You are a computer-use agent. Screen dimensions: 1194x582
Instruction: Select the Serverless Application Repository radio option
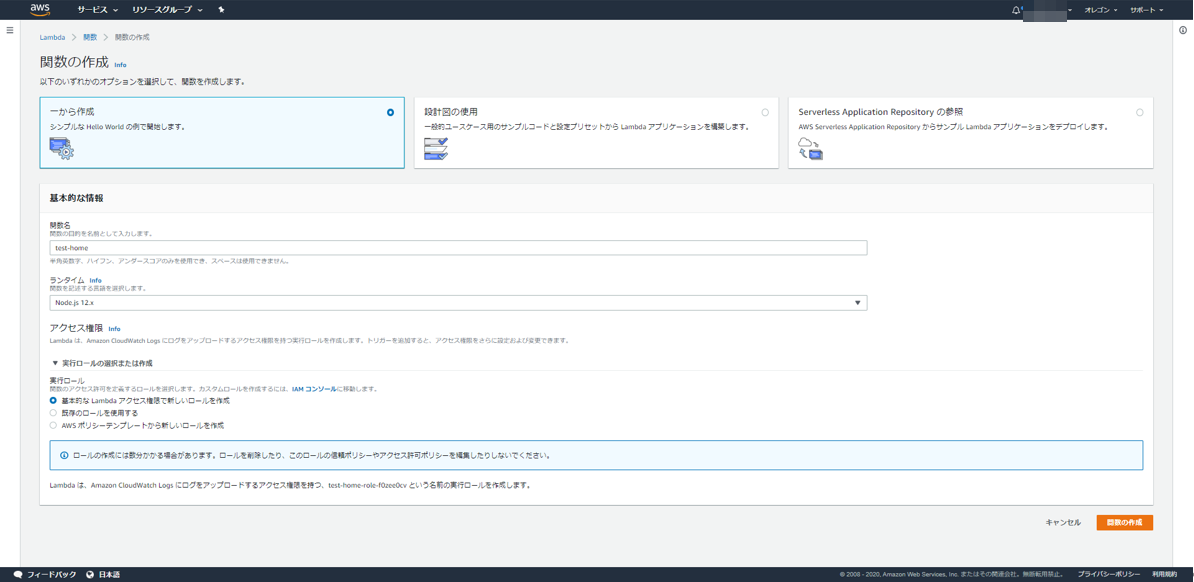pos(1139,112)
